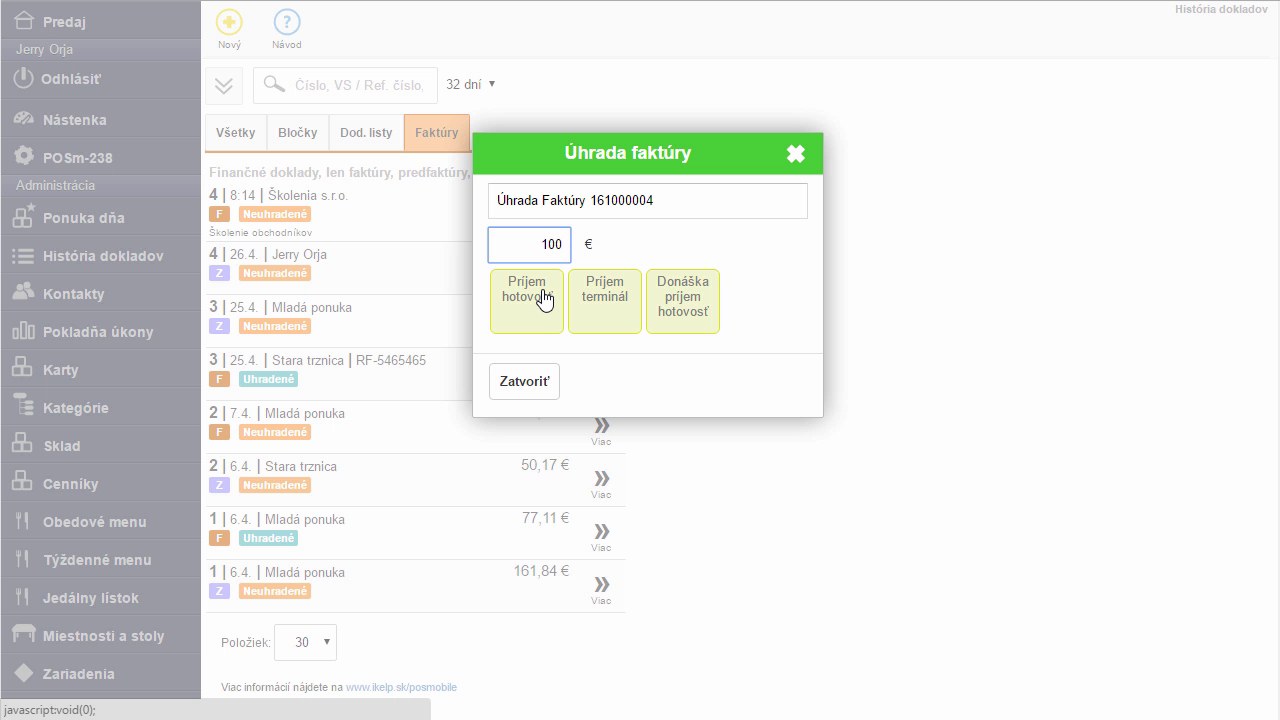Click the Nový plus icon
This screenshot has width=1280, height=720.
[229, 22]
